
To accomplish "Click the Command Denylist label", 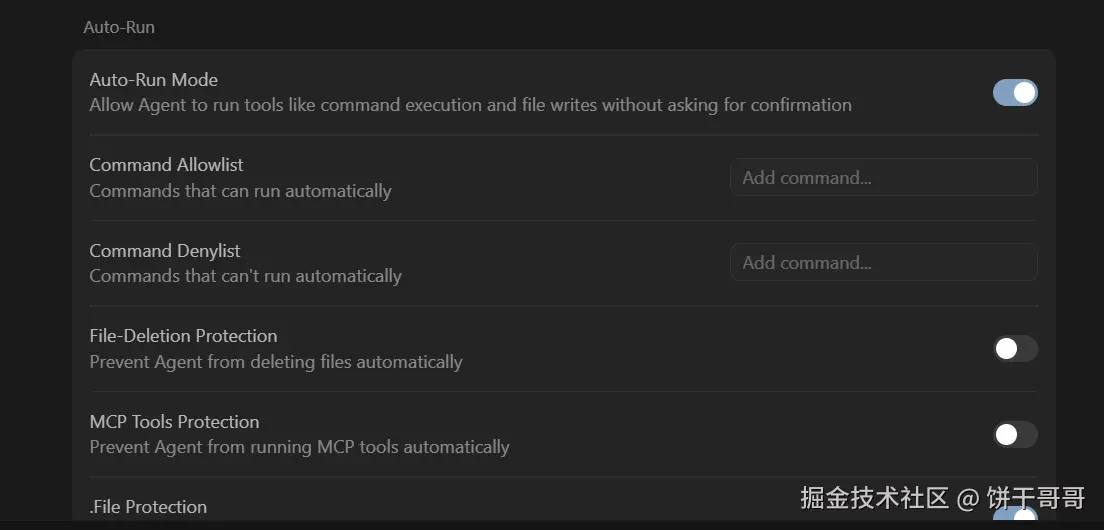I will [165, 251].
